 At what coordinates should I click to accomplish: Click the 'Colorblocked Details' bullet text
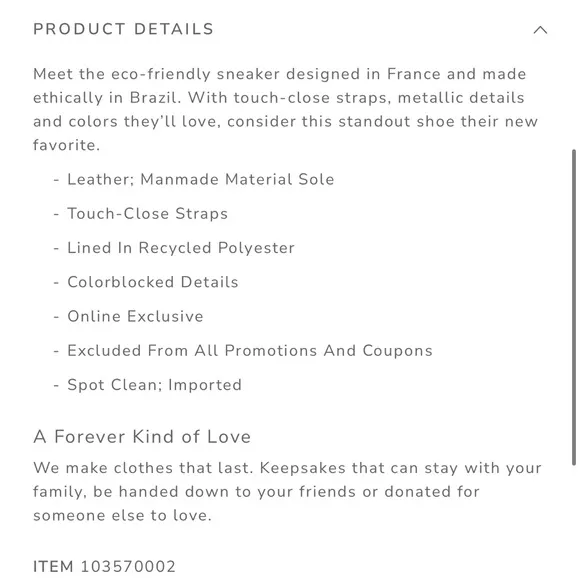click(x=153, y=282)
